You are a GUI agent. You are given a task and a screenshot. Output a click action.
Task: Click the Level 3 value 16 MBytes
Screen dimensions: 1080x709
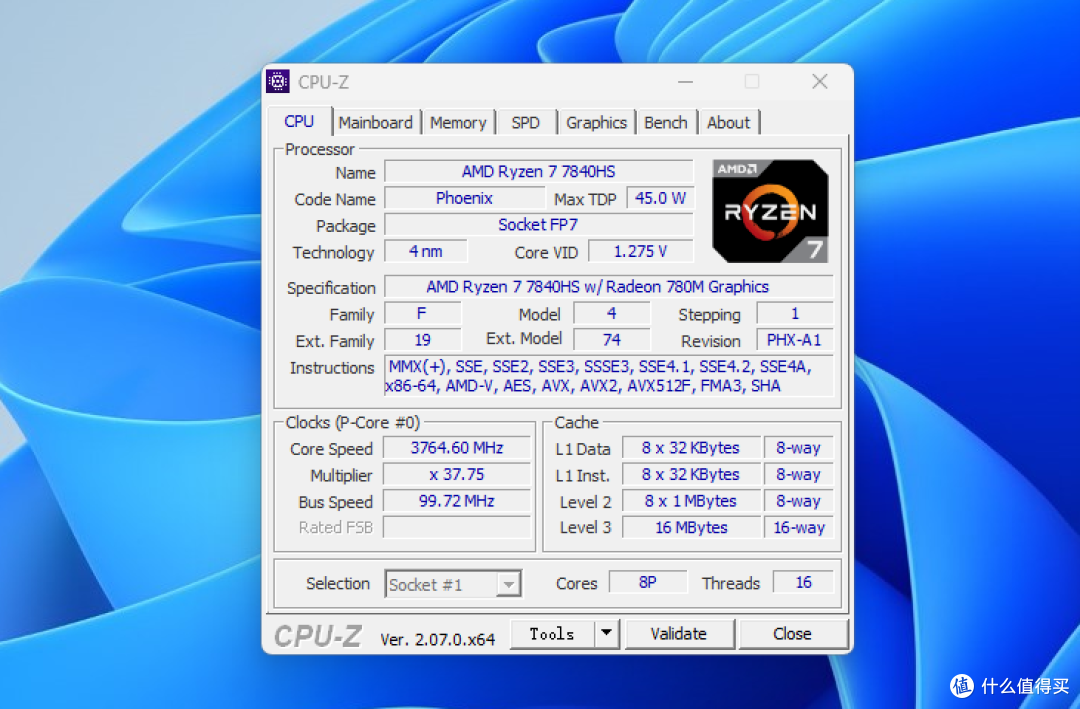[691, 527]
